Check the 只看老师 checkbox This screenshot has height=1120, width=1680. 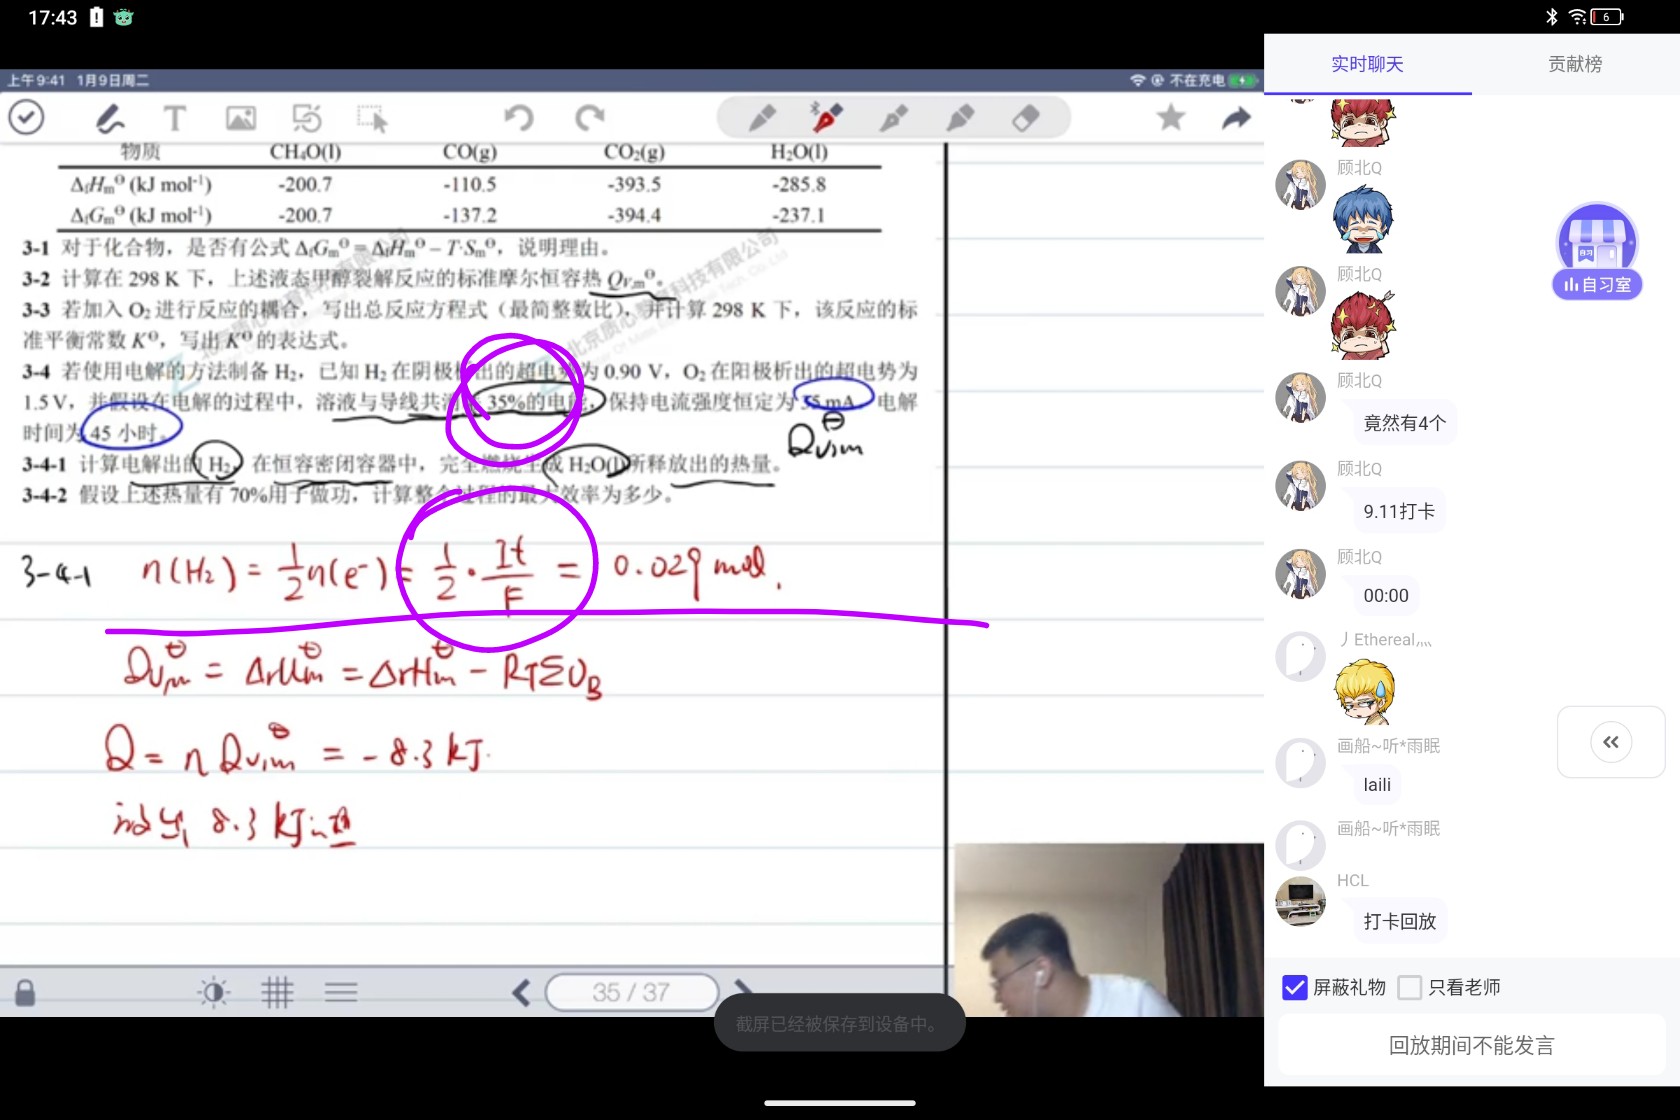[x=1410, y=988]
